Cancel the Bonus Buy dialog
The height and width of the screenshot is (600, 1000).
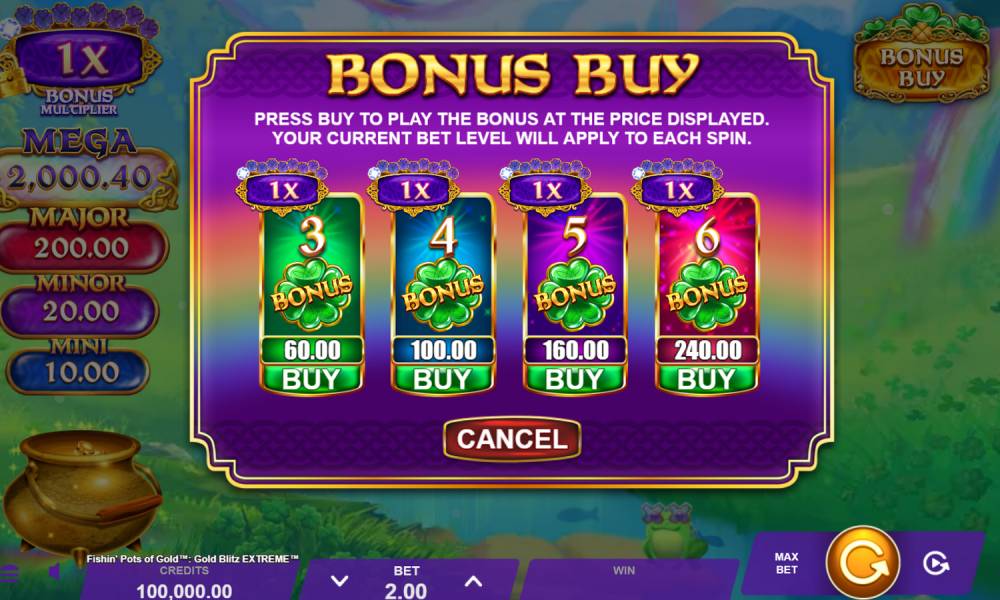[x=512, y=439]
